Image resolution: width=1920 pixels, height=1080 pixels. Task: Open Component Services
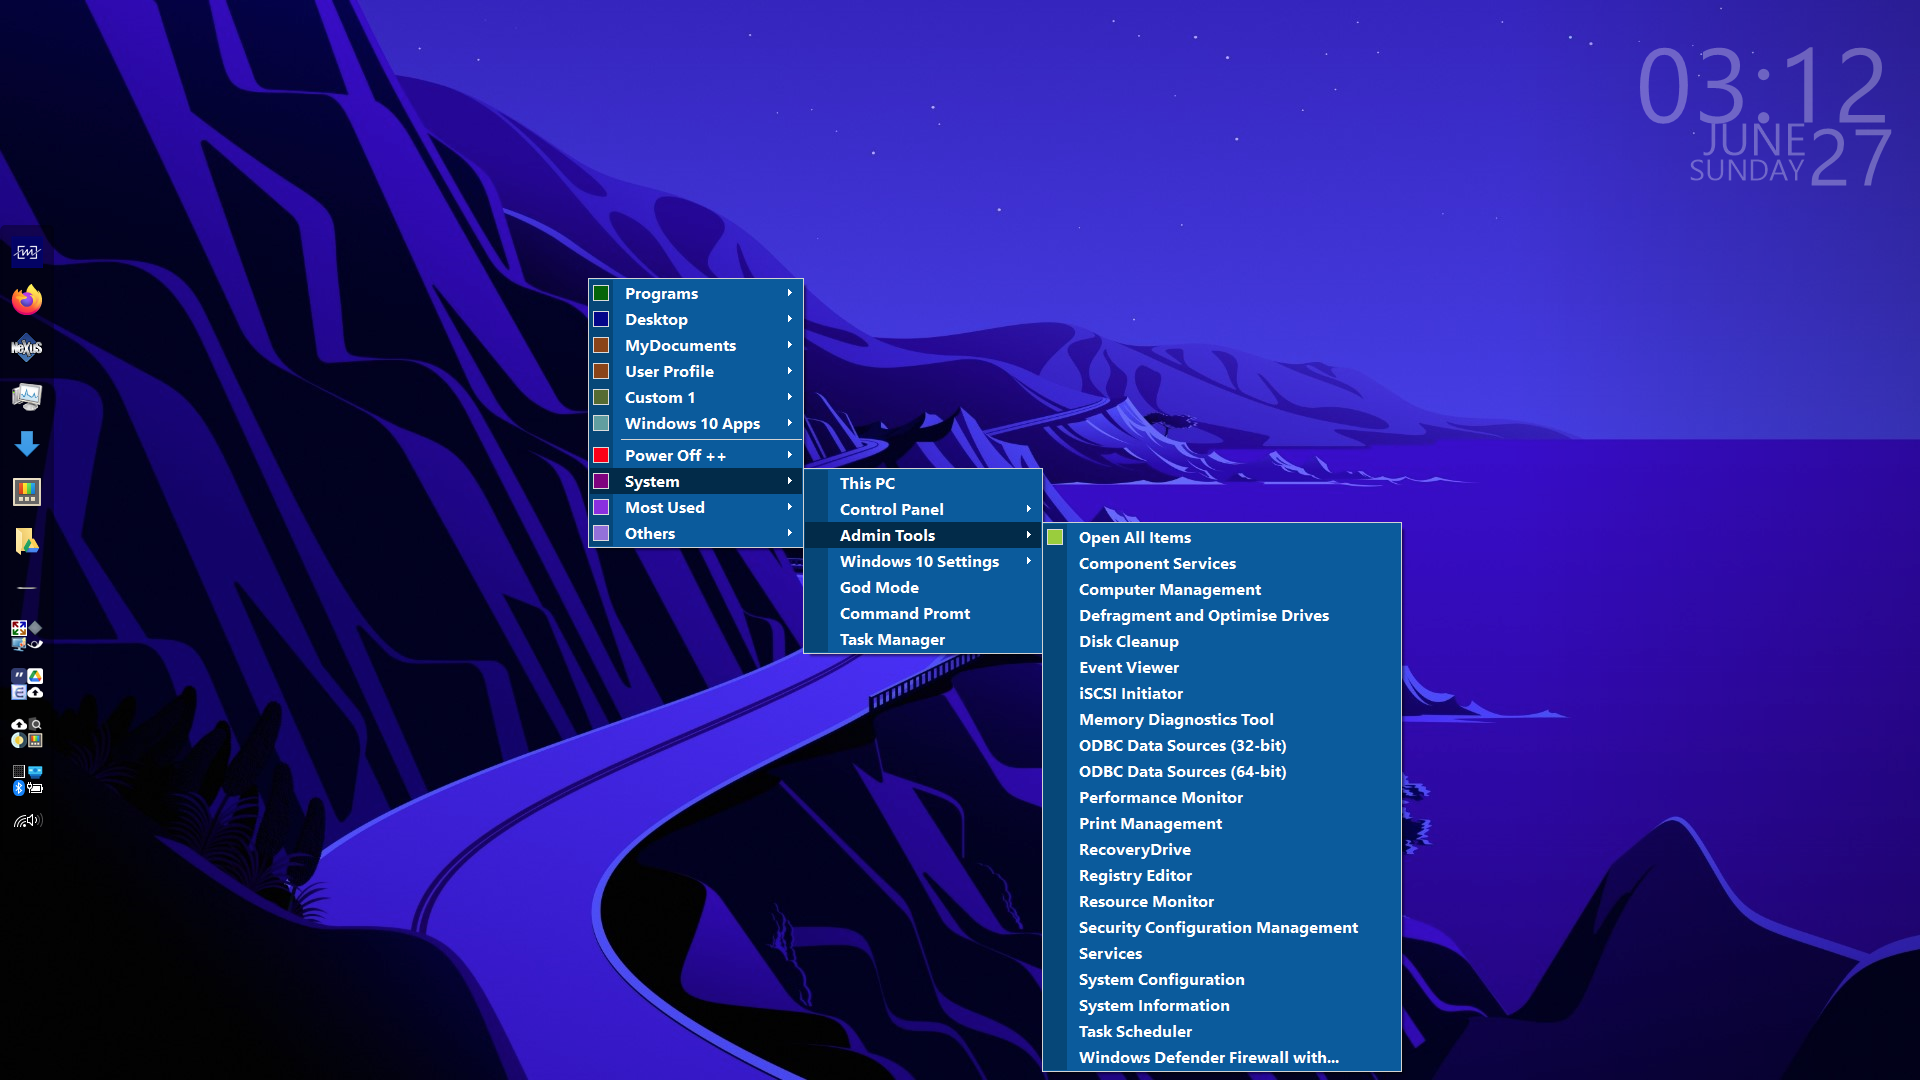[1222, 563]
